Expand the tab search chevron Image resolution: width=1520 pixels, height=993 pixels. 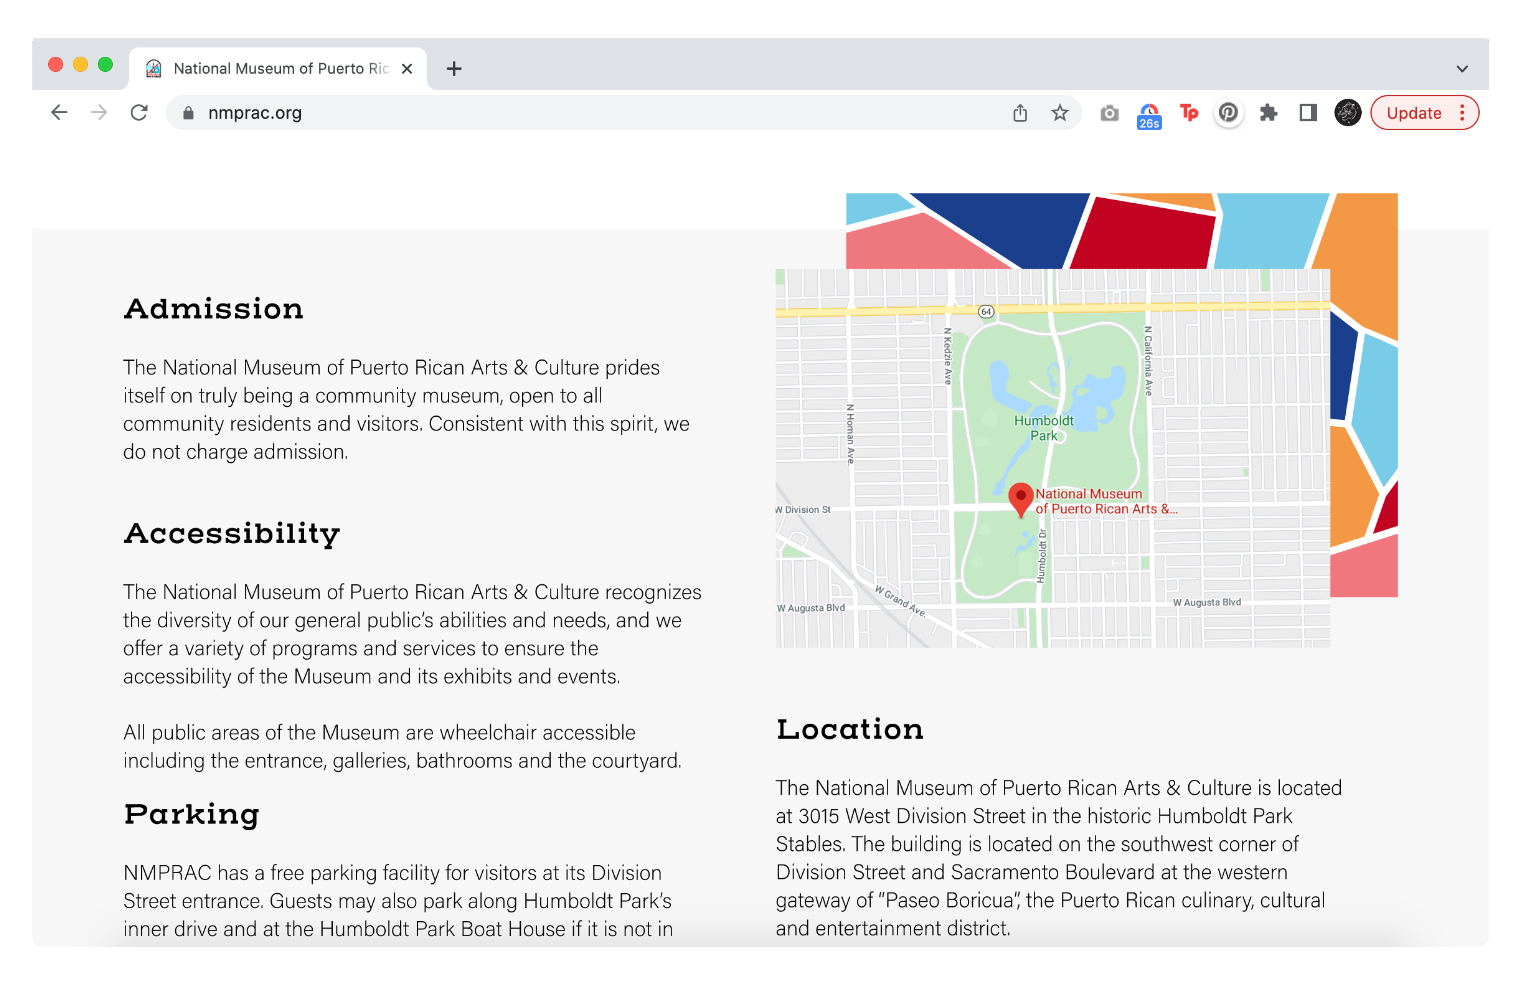pos(1462,69)
